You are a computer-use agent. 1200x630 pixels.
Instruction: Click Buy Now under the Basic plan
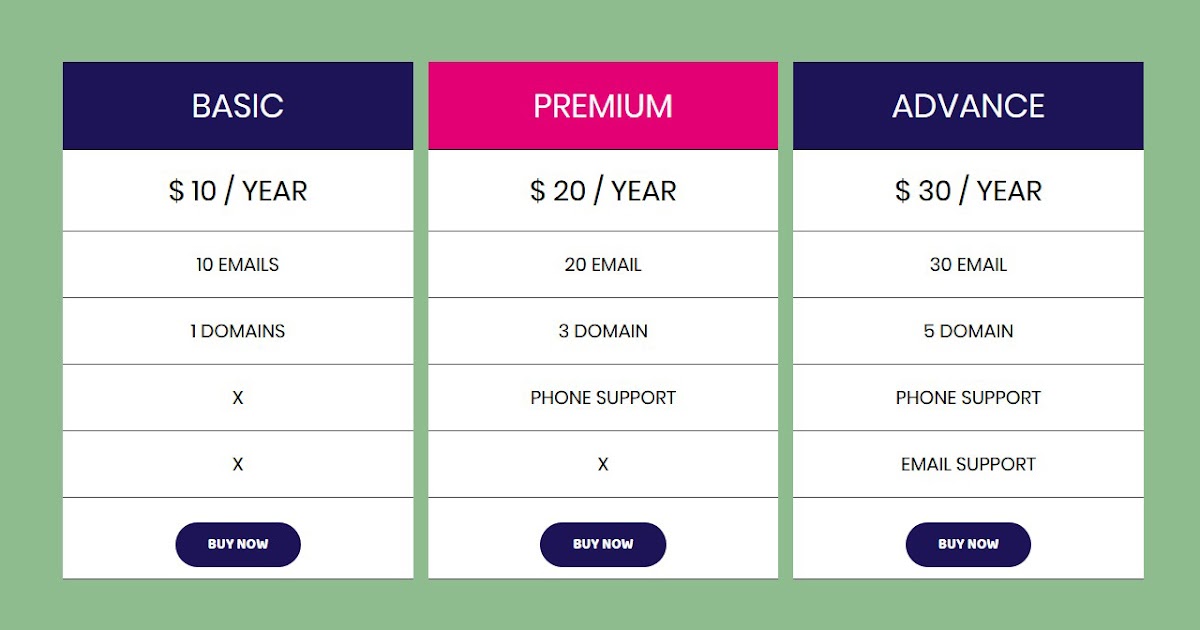point(238,544)
